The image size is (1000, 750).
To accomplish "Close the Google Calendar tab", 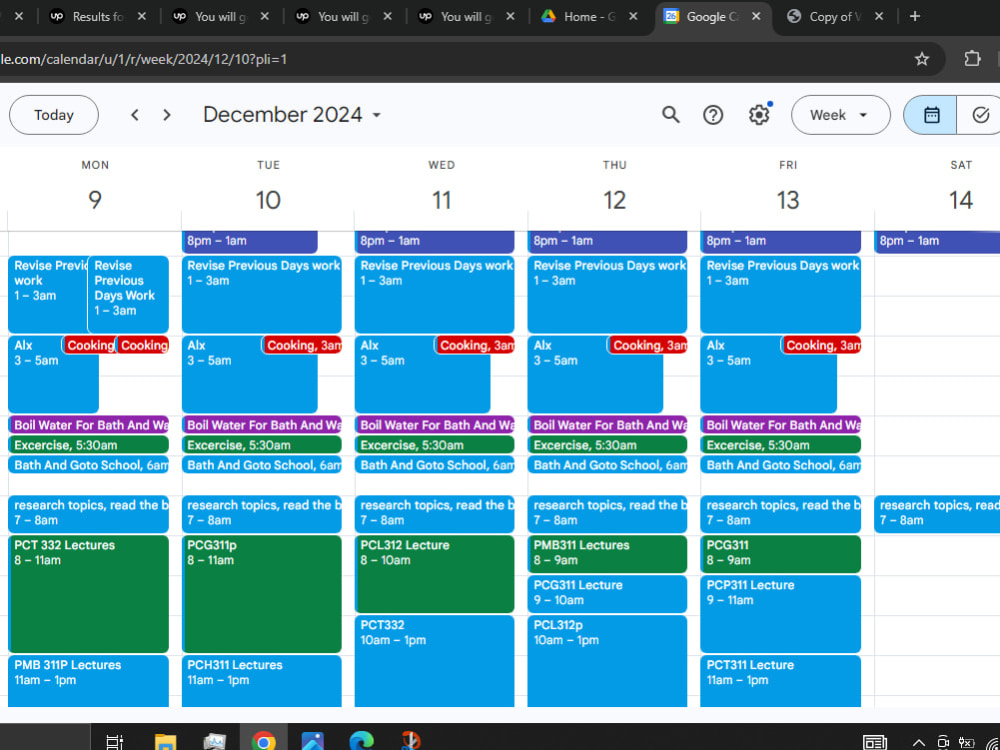I will tap(756, 17).
